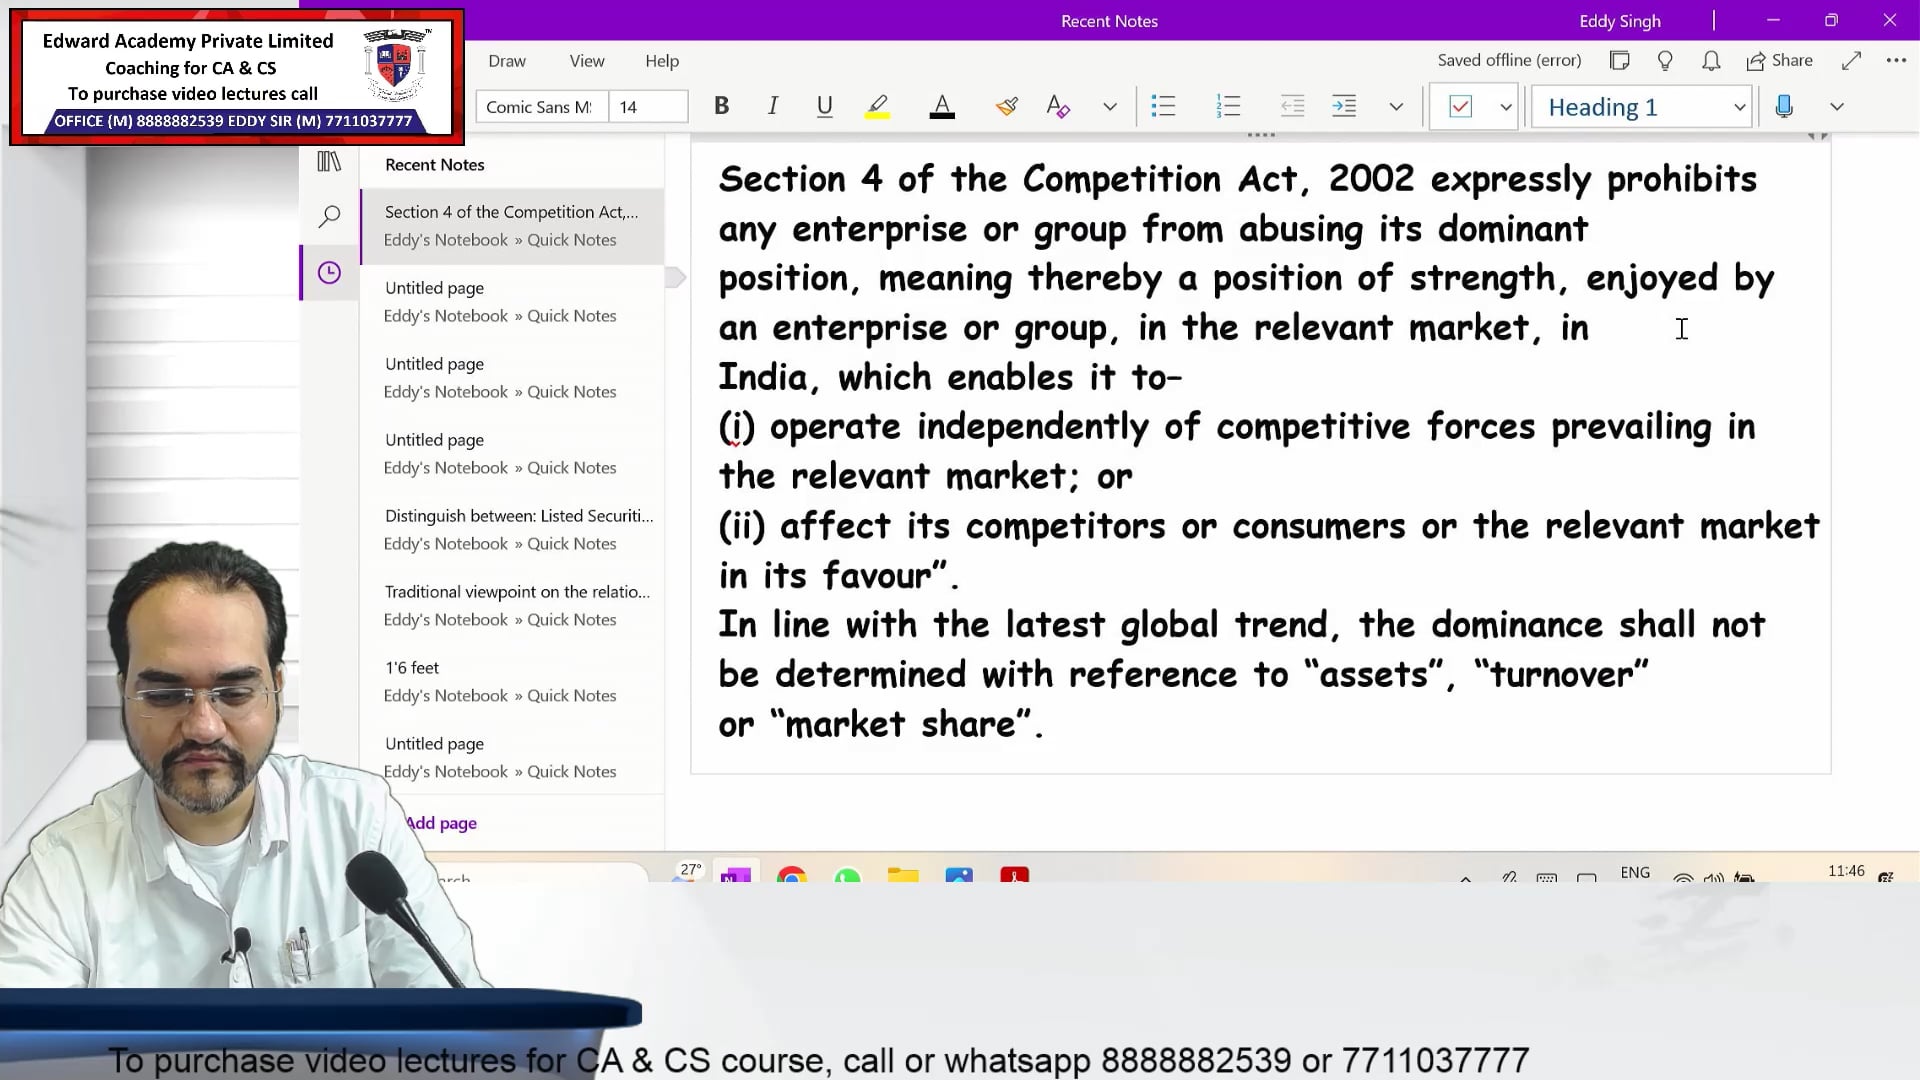Apply bold formatting from the ribbon
The height and width of the screenshot is (1080, 1920).
(722, 106)
